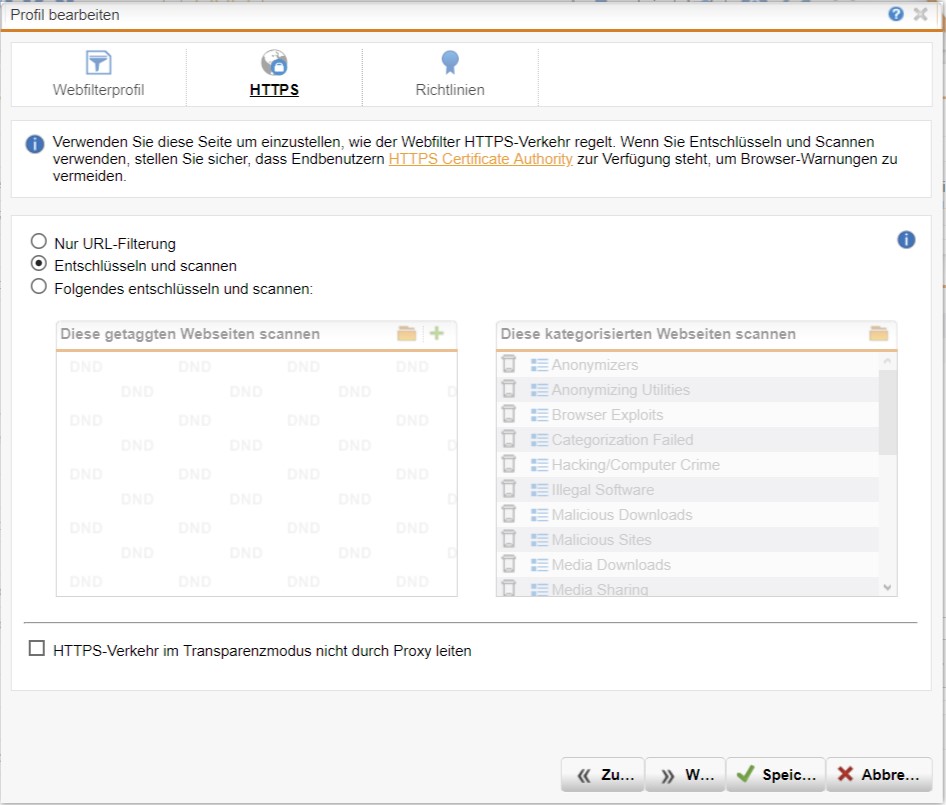Choose Folgendes entschlüsseln und scannen option
946x805 pixels.
tap(39, 288)
